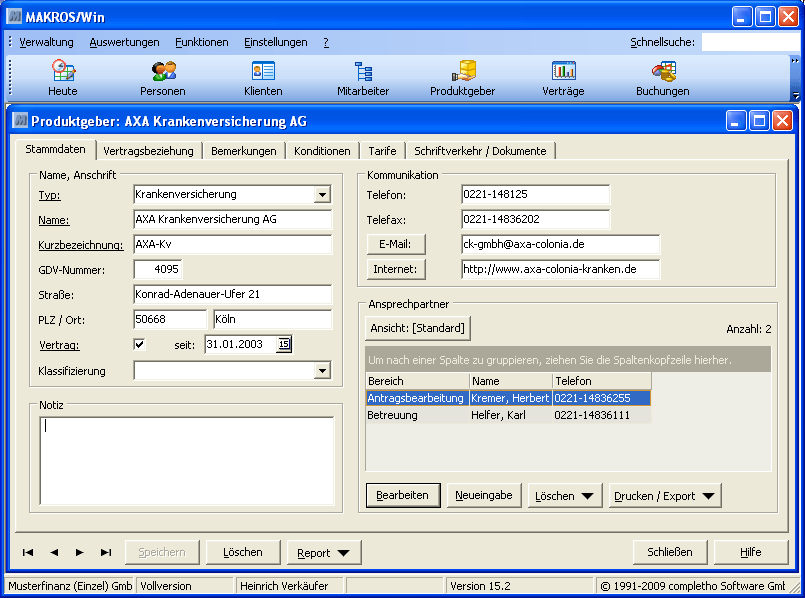Switch to the Konditionen tab
Image resolution: width=805 pixels, height=598 pixels.
coord(322,151)
